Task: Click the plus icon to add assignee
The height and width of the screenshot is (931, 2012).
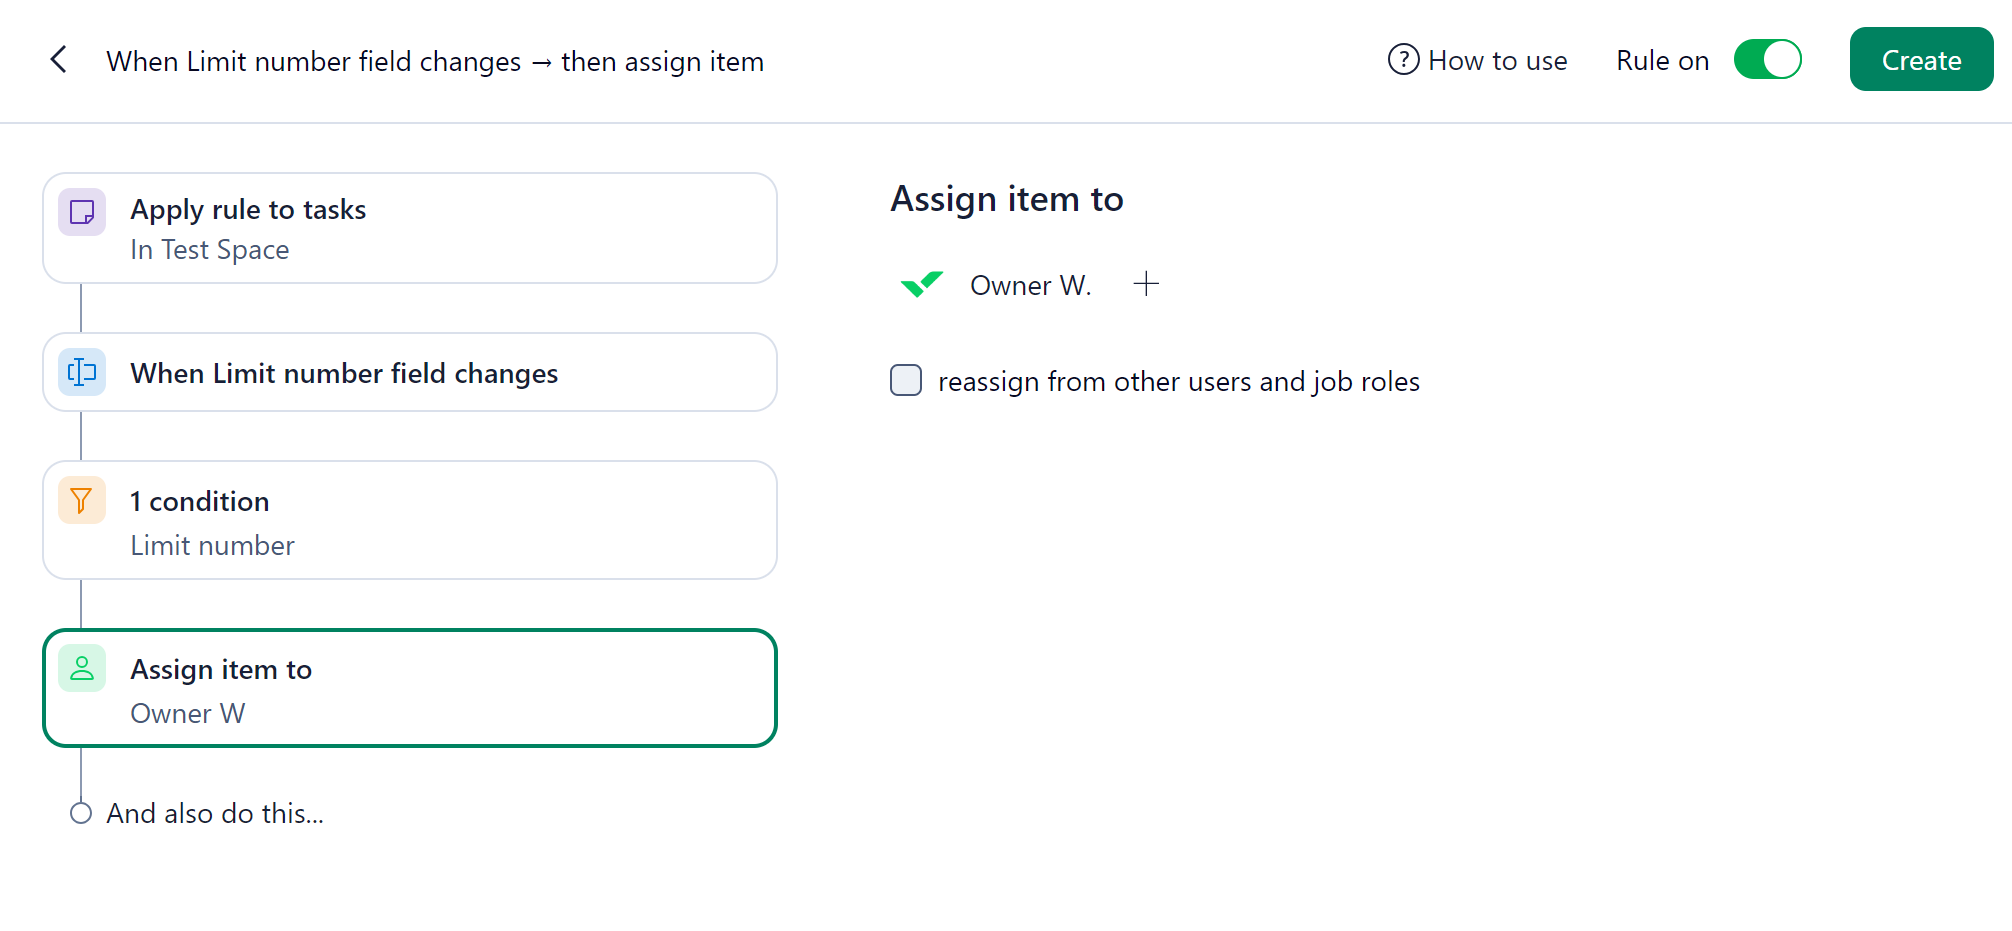Action: (1146, 284)
